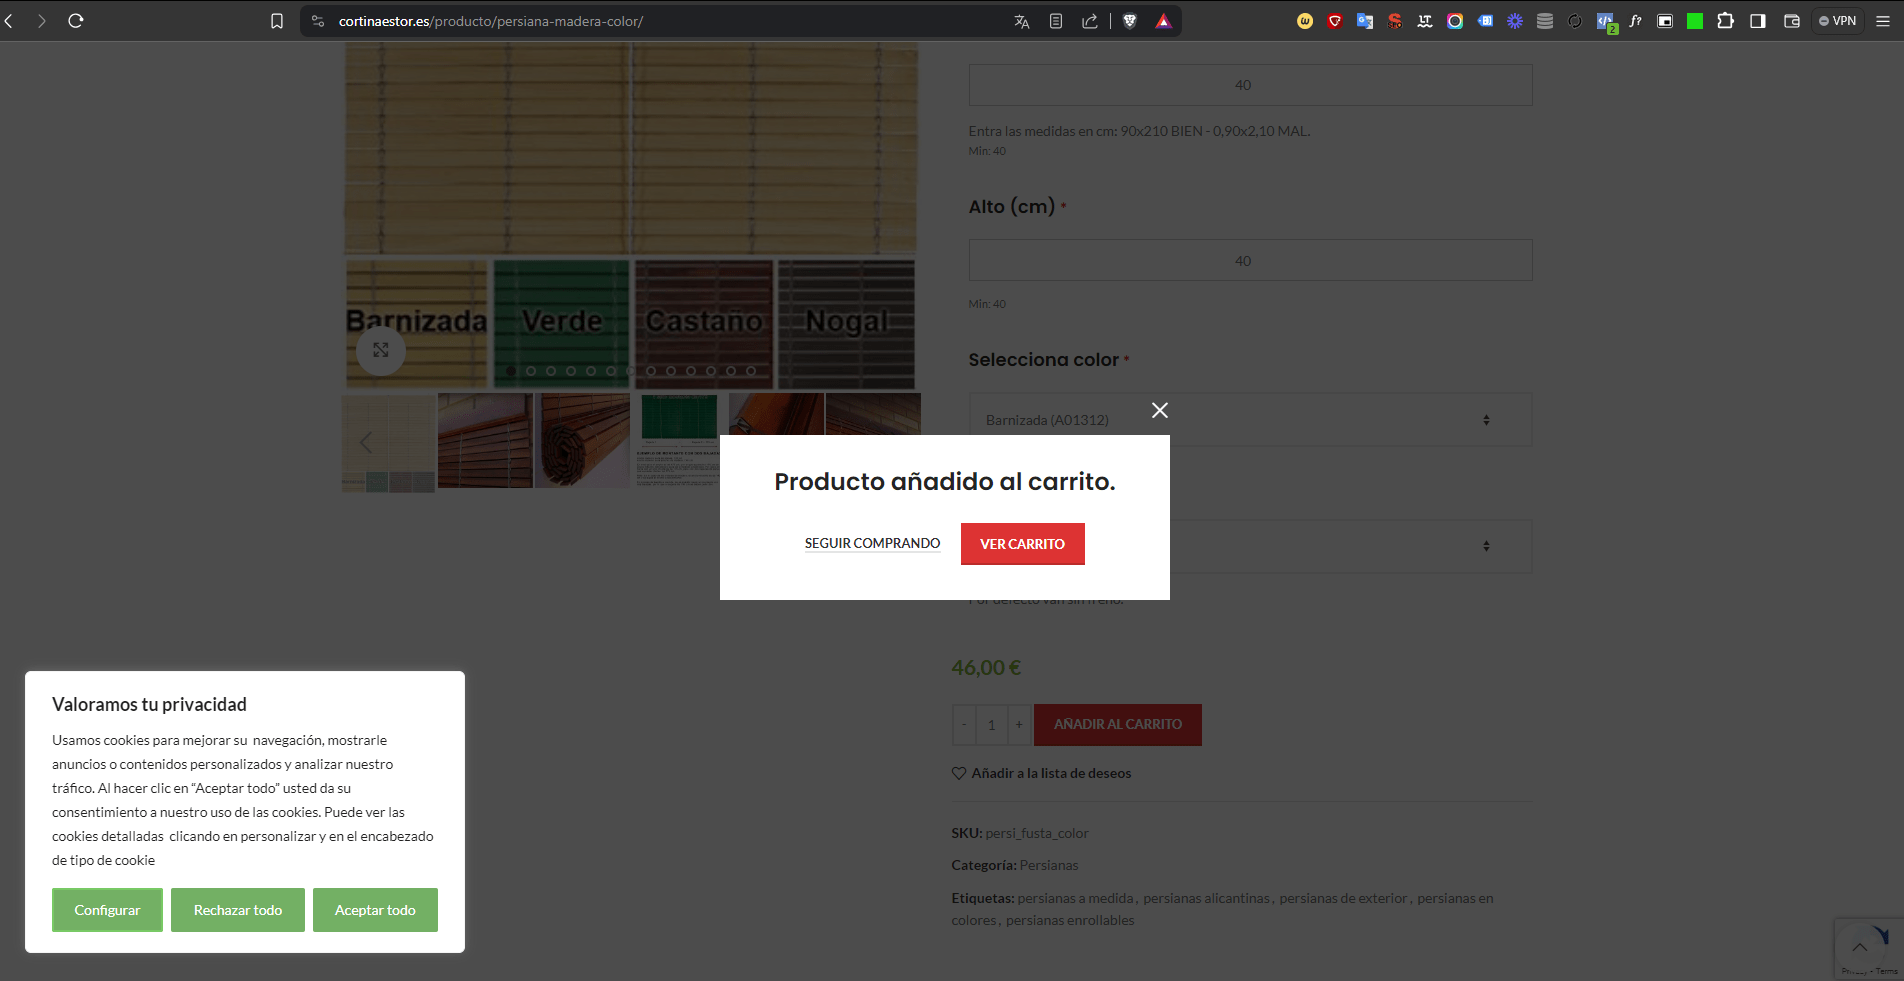Go forward in browser history
The width and height of the screenshot is (1904, 981).
[41, 21]
